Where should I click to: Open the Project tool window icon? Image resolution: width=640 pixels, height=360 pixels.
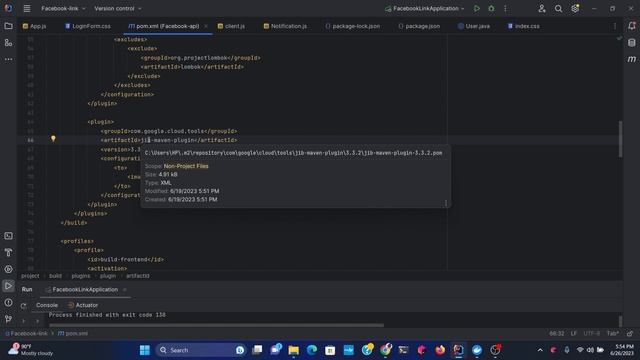coord(8,26)
